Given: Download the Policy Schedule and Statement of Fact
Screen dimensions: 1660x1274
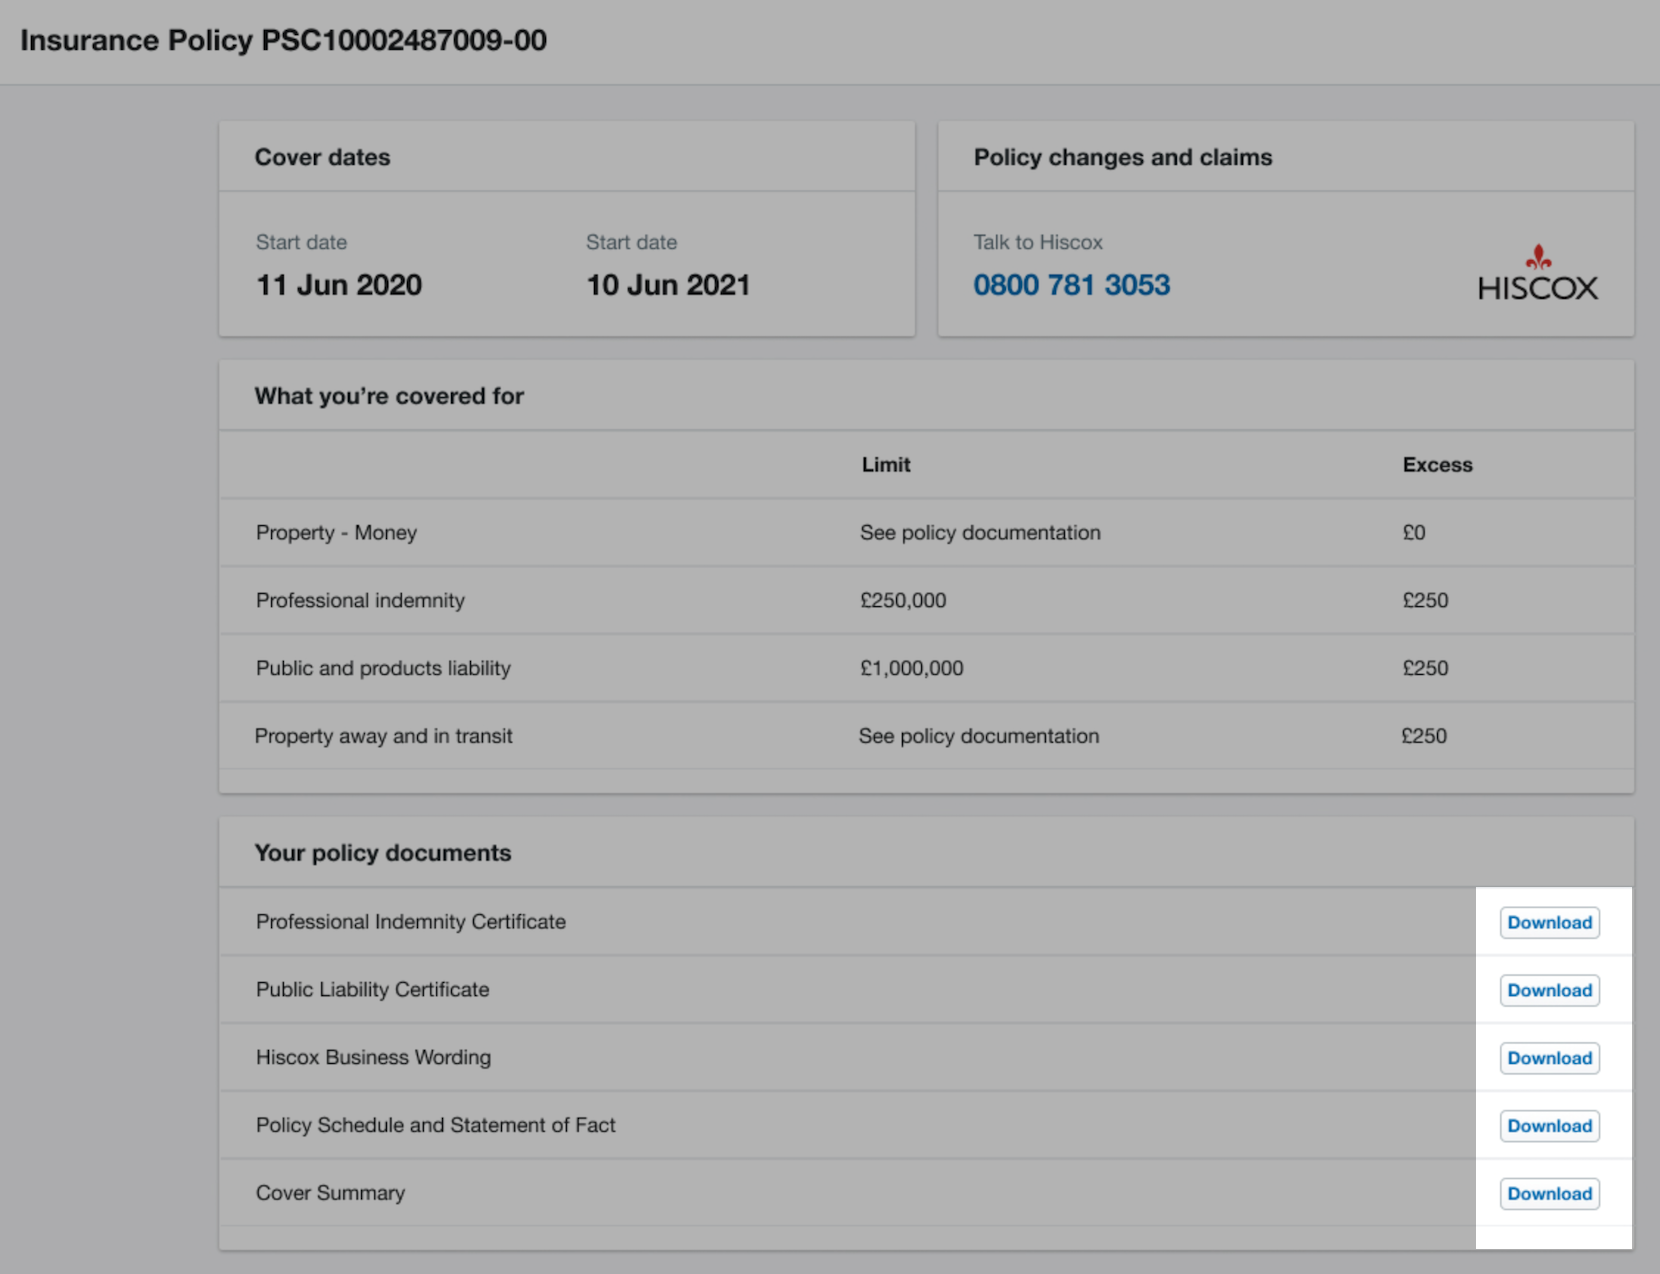Looking at the screenshot, I should (1549, 1126).
